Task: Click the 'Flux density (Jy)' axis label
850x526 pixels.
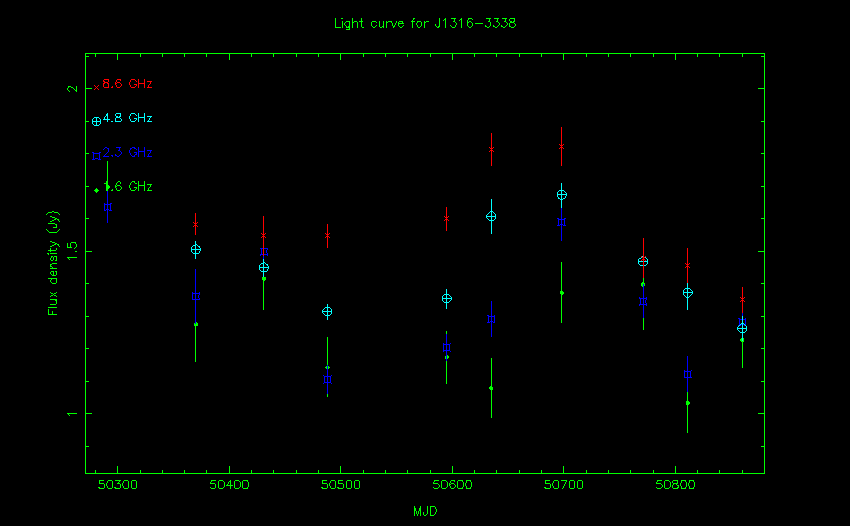Action: (53, 263)
